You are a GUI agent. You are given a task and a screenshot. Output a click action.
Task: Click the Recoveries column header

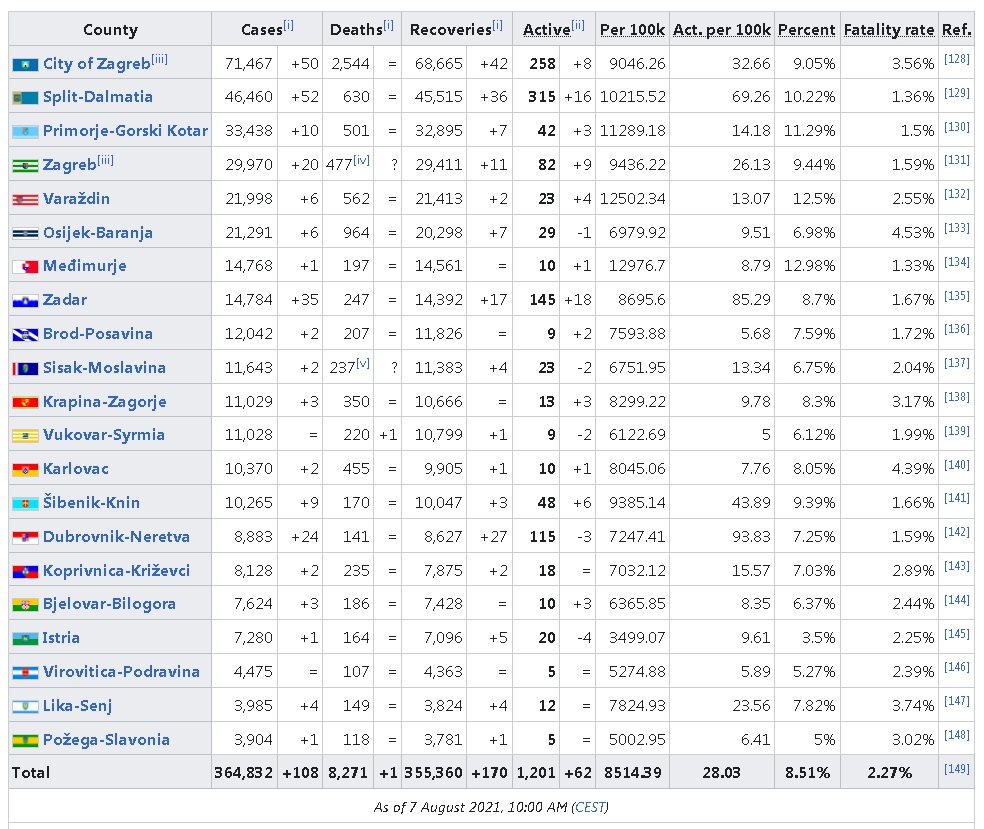(456, 29)
